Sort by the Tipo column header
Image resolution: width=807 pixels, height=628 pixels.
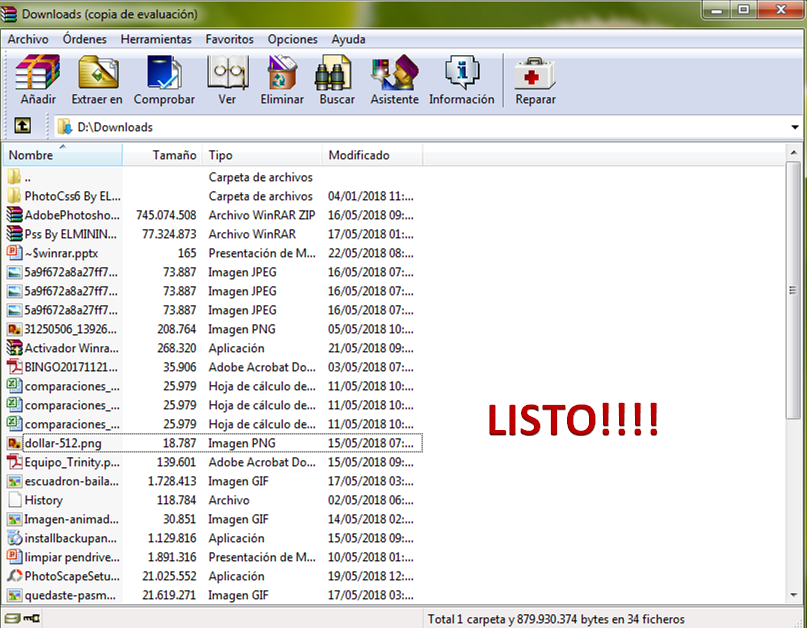pyautogui.click(x=262, y=155)
